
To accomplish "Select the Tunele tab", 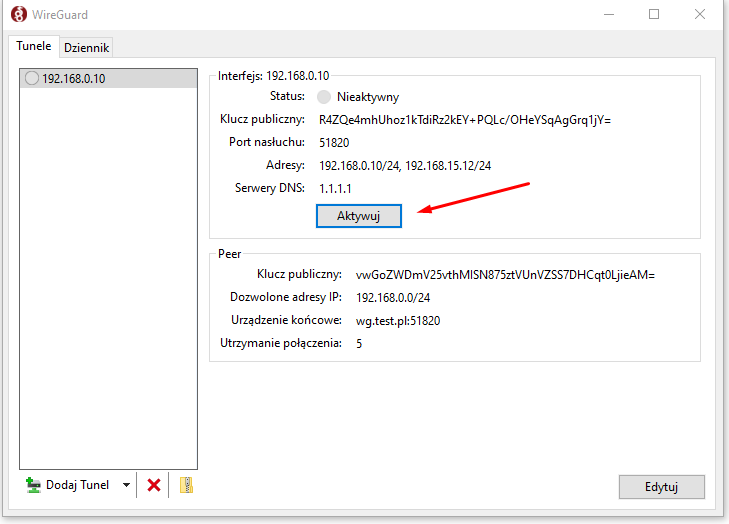I will pyautogui.click(x=33, y=47).
